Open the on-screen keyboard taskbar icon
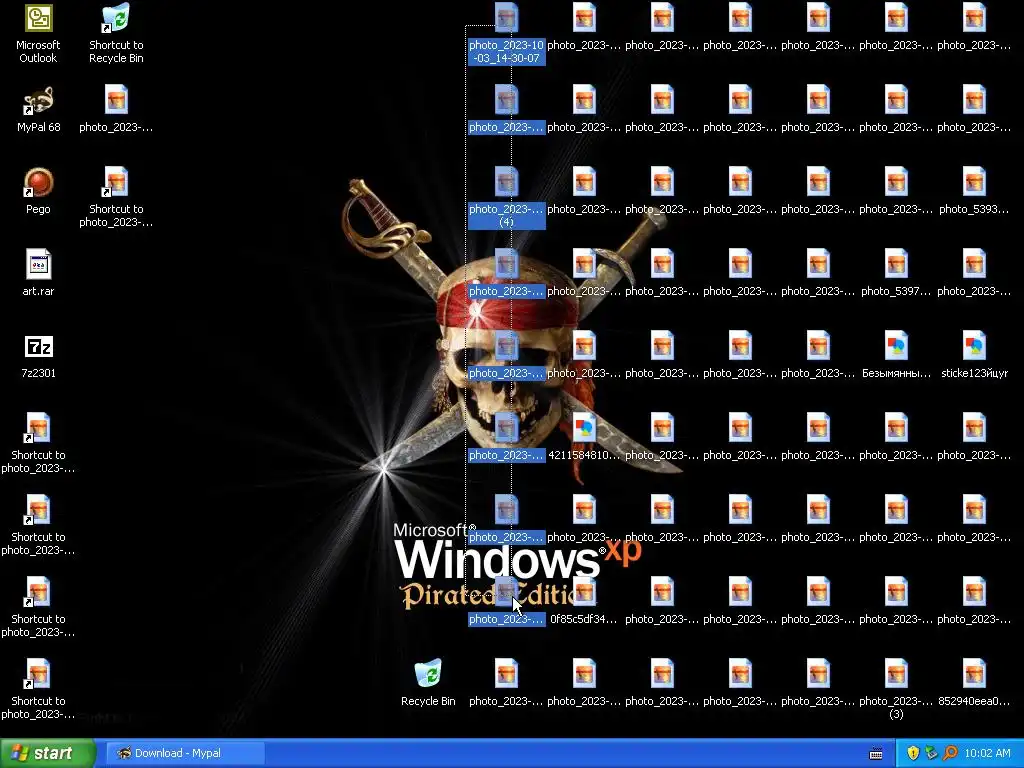 point(876,754)
